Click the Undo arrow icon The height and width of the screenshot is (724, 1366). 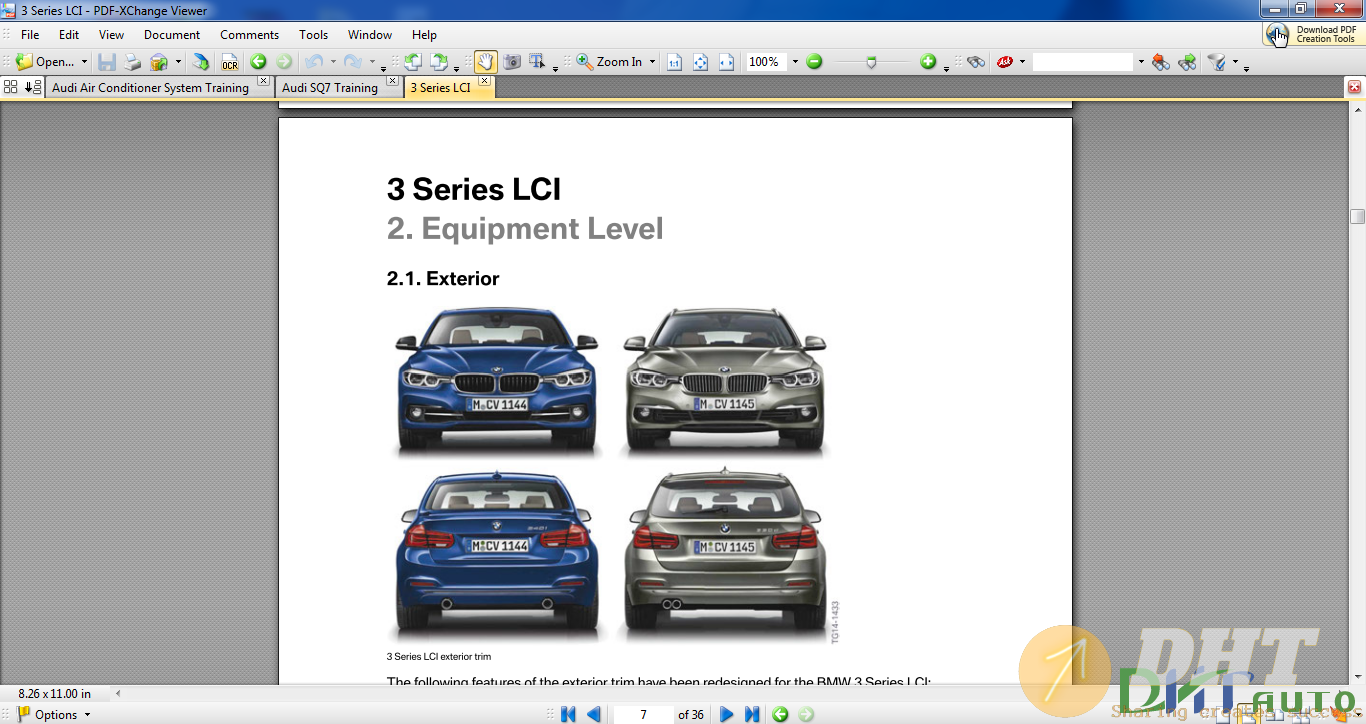click(314, 62)
